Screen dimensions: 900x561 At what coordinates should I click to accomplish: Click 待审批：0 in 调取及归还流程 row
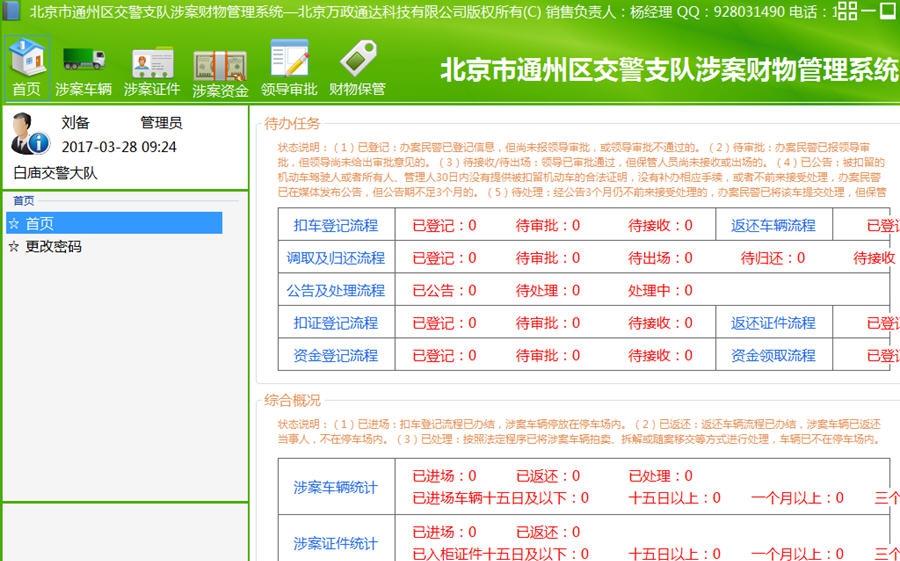[x=548, y=258]
